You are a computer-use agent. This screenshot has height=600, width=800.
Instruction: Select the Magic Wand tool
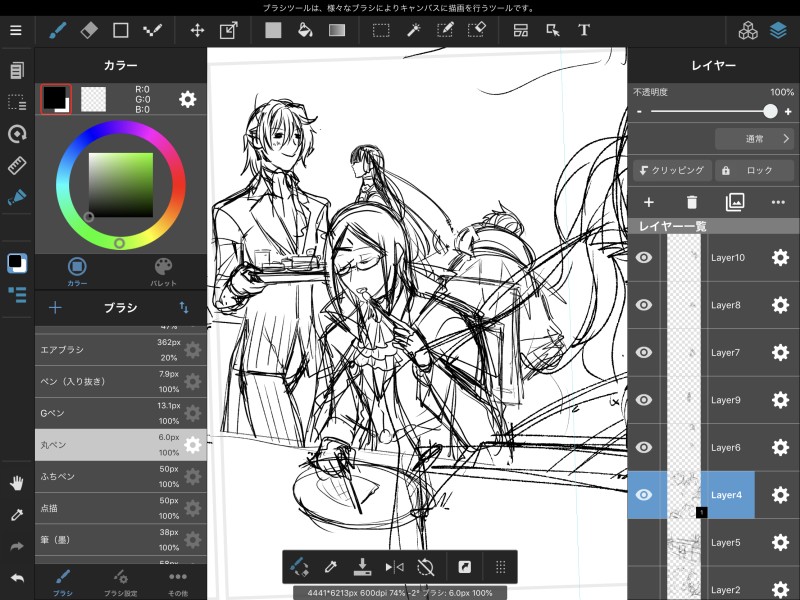coord(413,30)
